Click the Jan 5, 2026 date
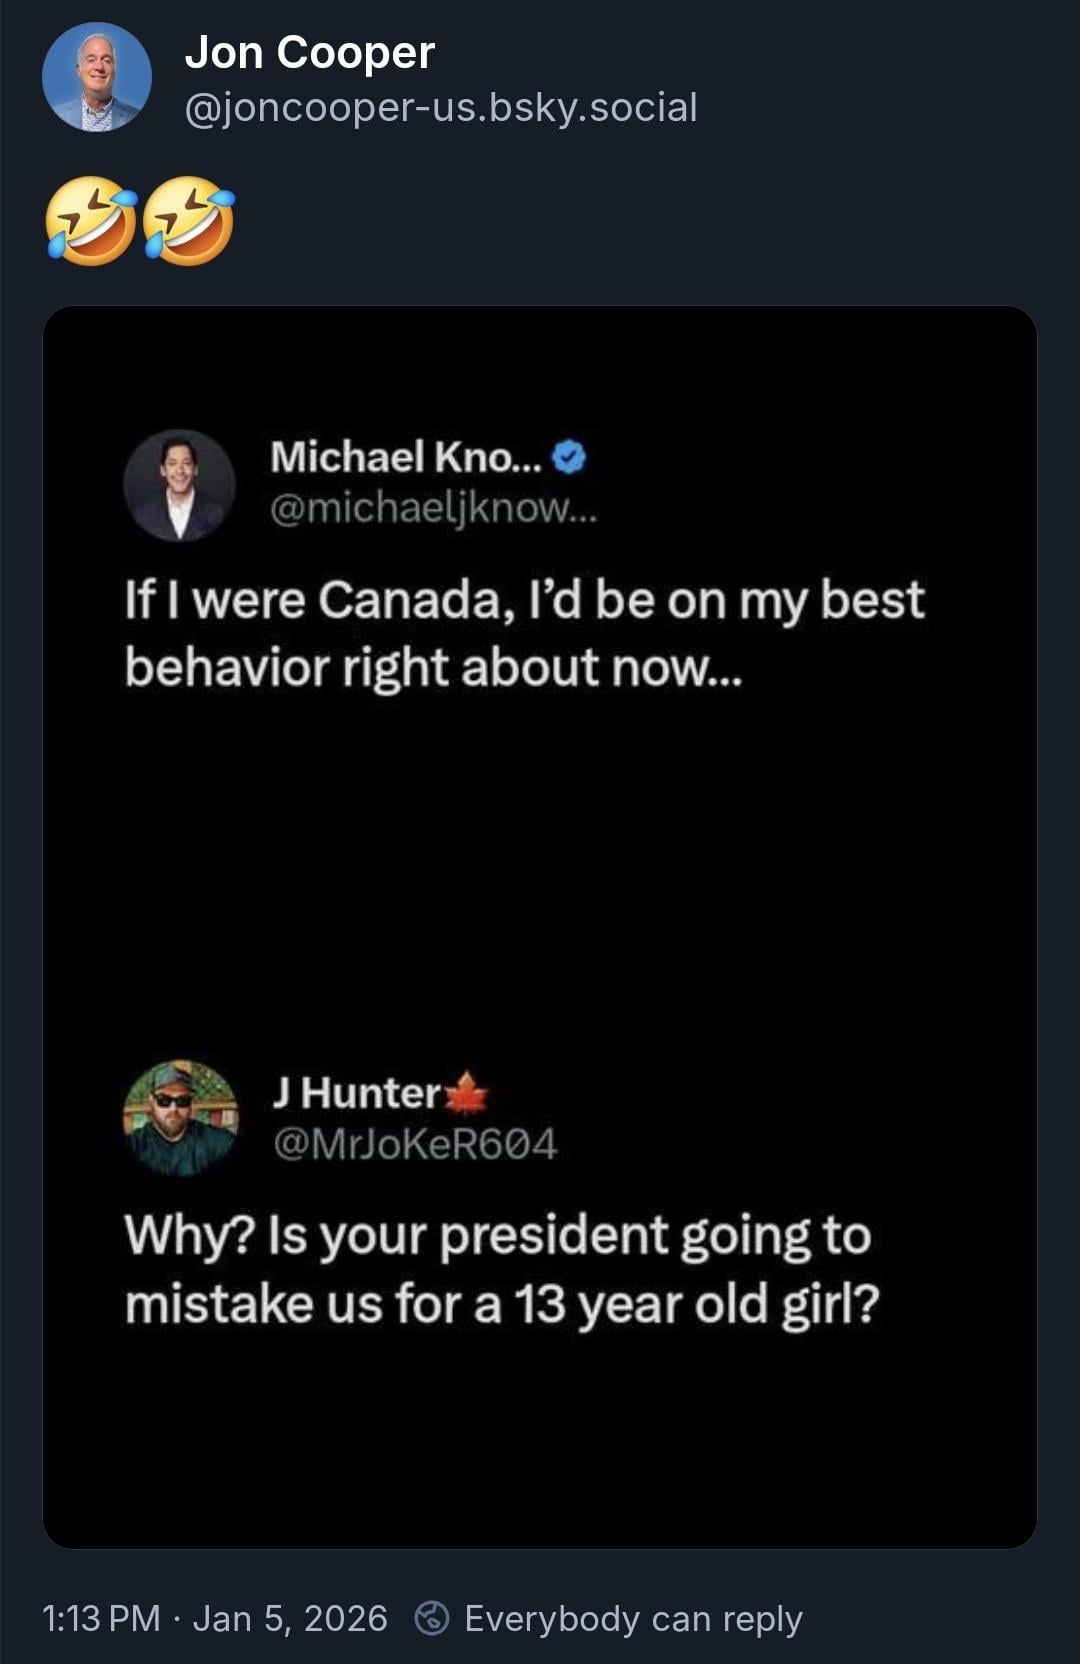The width and height of the screenshot is (1080, 1664). (x=289, y=1618)
